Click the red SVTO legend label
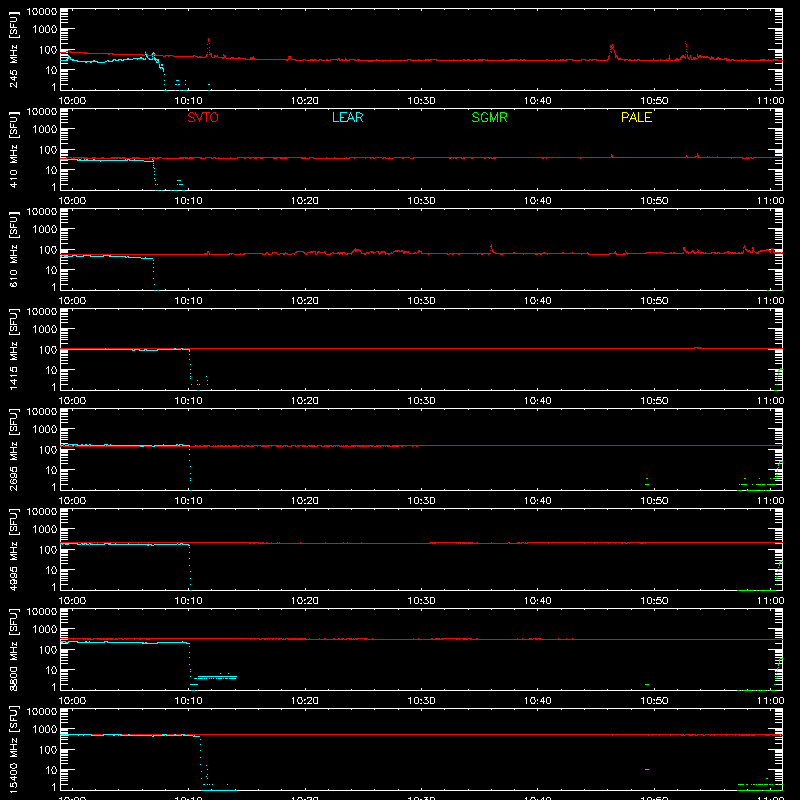This screenshot has height=800, width=800. pyautogui.click(x=203, y=117)
